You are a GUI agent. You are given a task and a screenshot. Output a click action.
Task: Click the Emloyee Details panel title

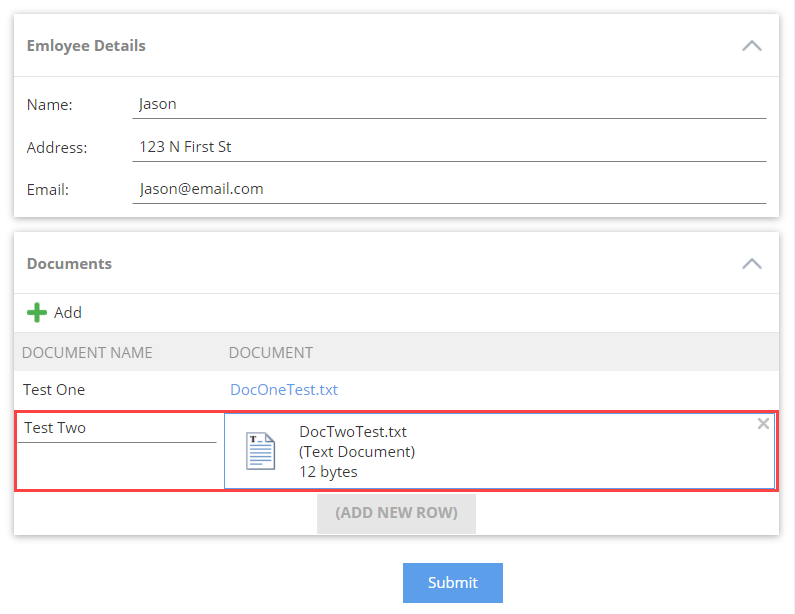tap(86, 46)
